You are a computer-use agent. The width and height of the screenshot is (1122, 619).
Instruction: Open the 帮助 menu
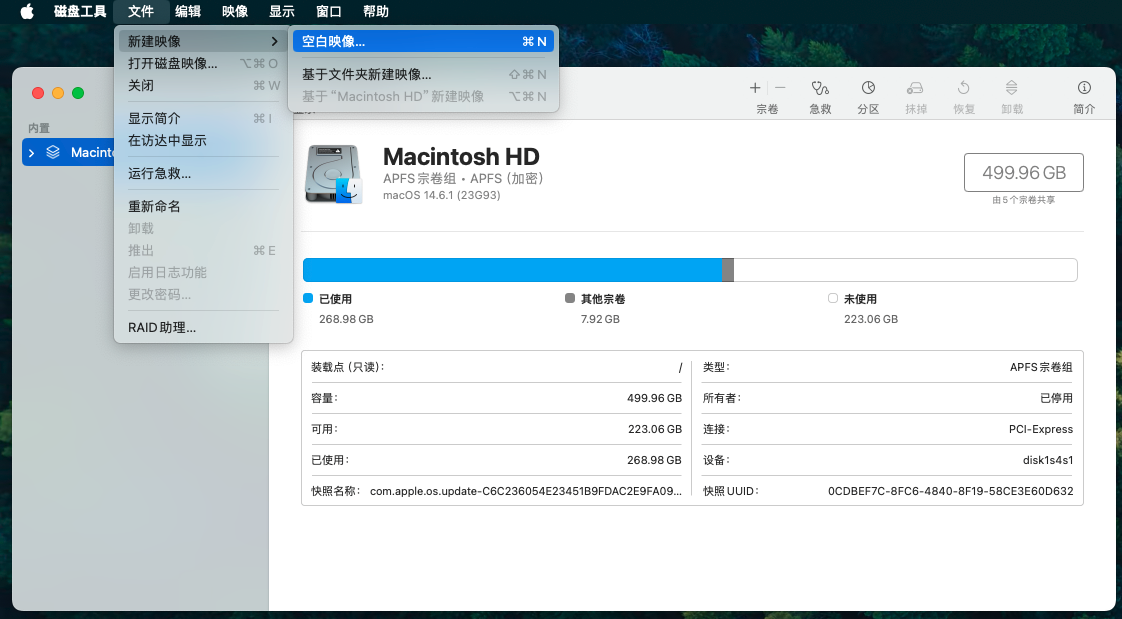pos(376,11)
